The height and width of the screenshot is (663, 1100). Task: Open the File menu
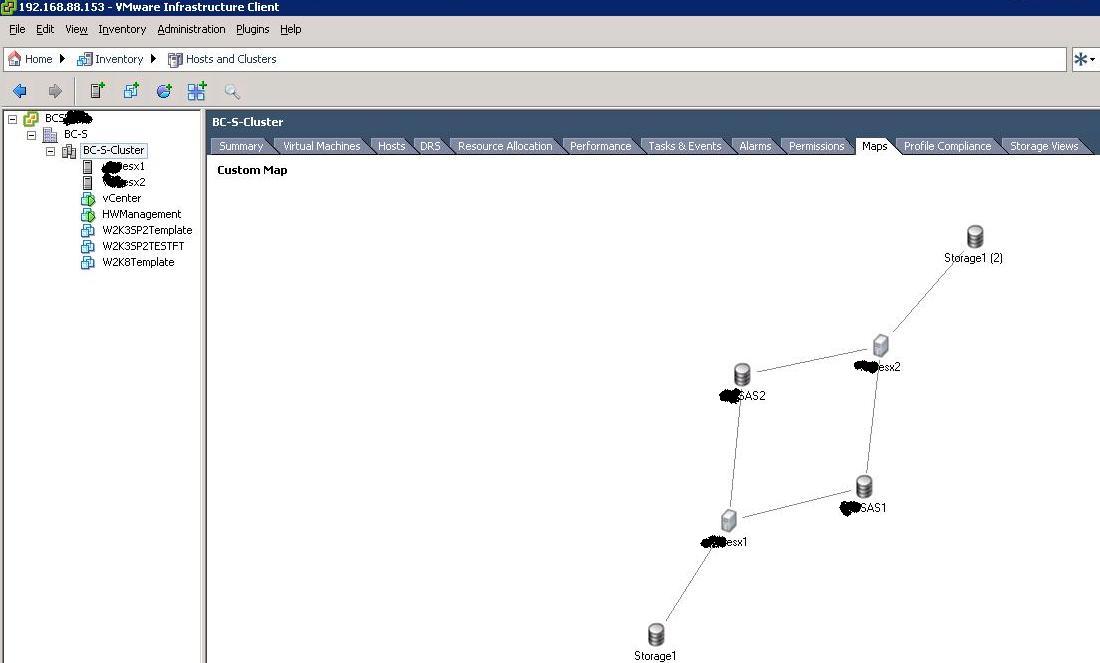click(x=17, y=29)
